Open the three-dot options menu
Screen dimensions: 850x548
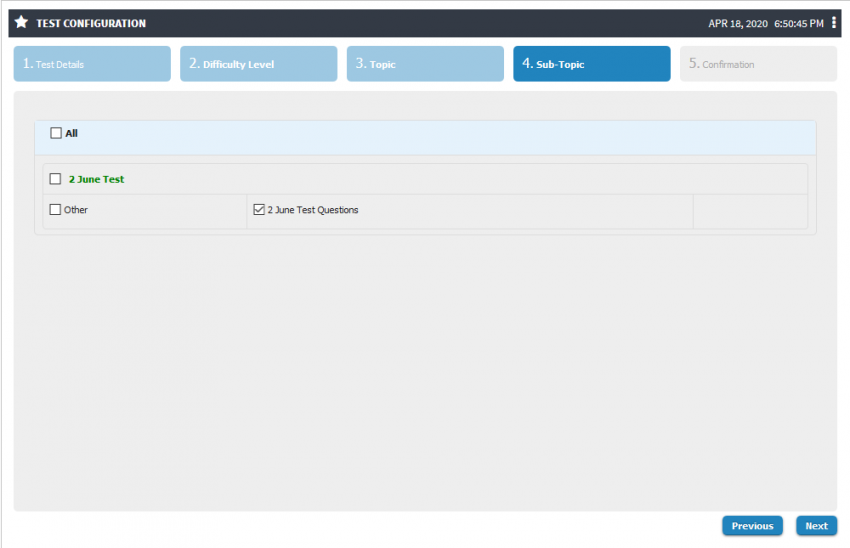[834, 22]
